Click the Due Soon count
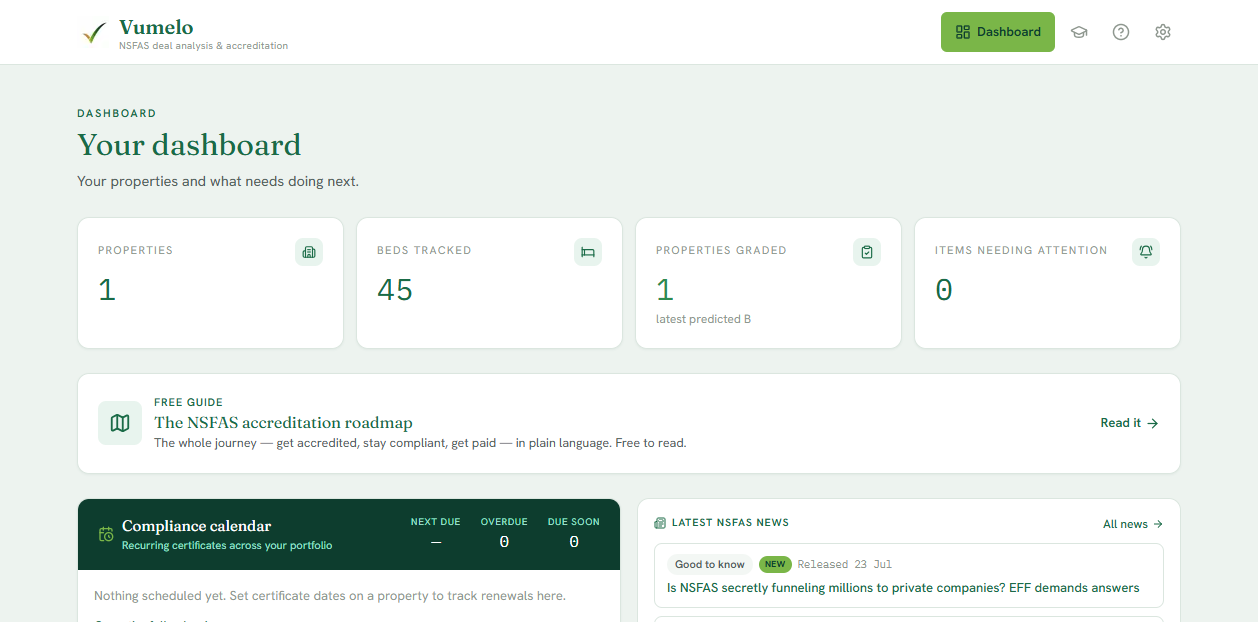Screen dimensions: 1258x622 point(574,542)
